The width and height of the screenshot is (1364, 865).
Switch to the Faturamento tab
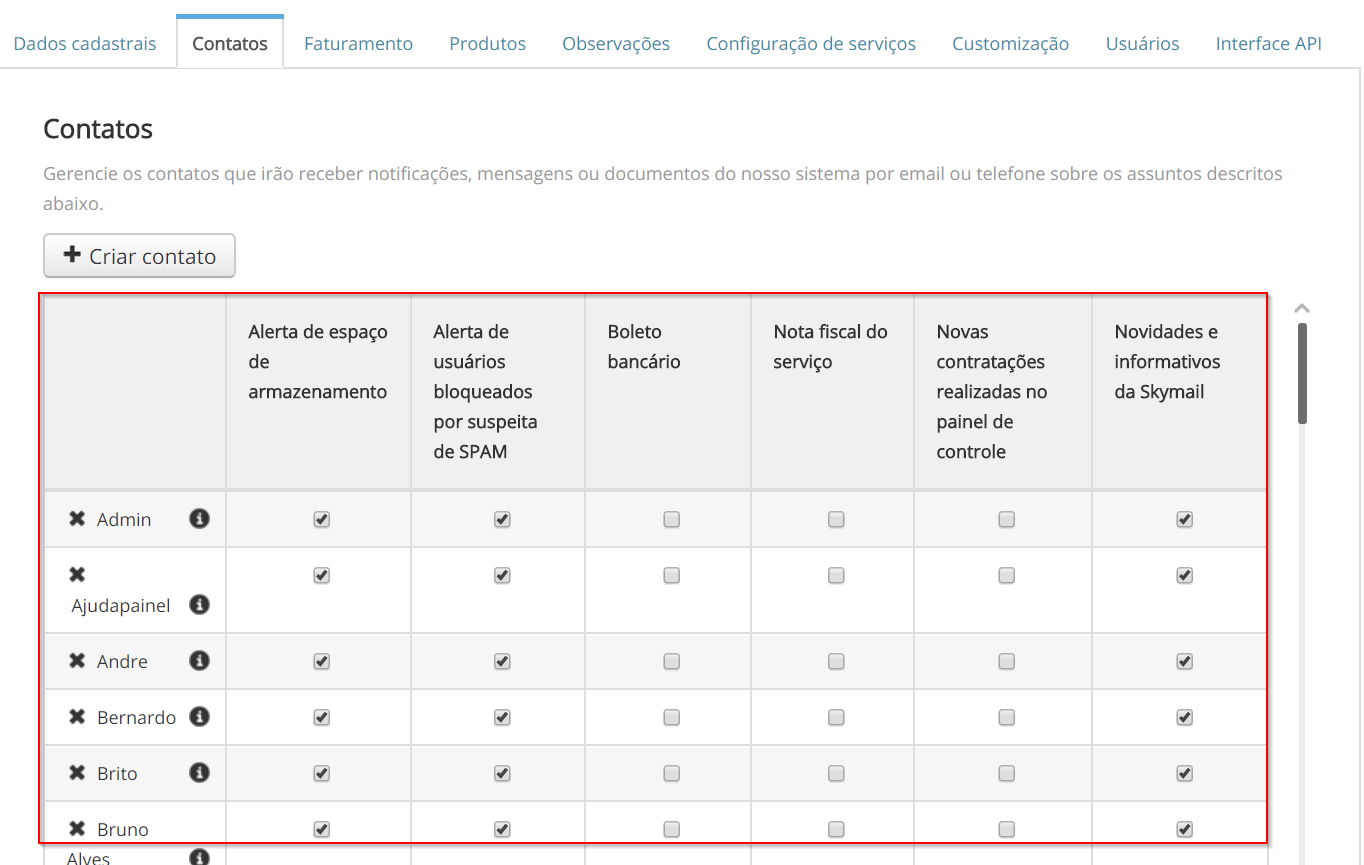(358, 44)
